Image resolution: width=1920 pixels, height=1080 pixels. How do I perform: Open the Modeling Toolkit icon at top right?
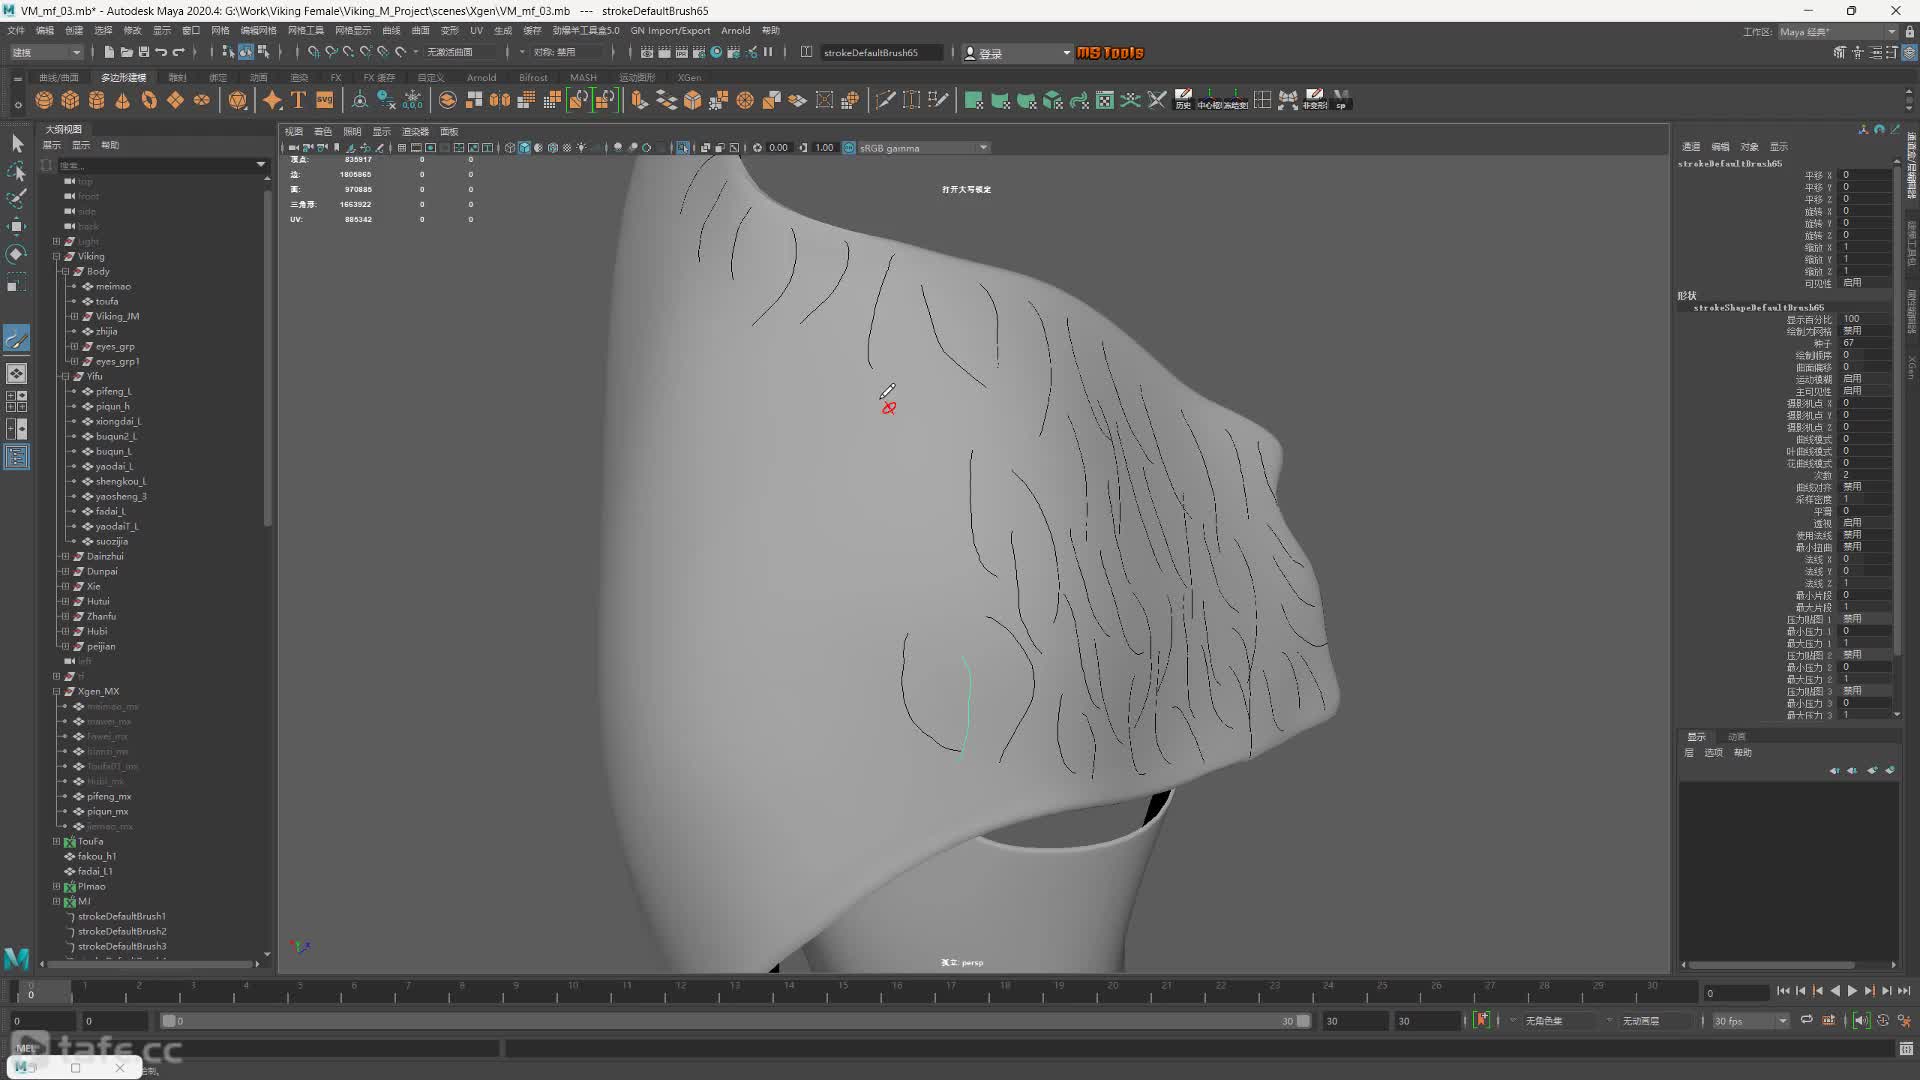click(1840, 52)
